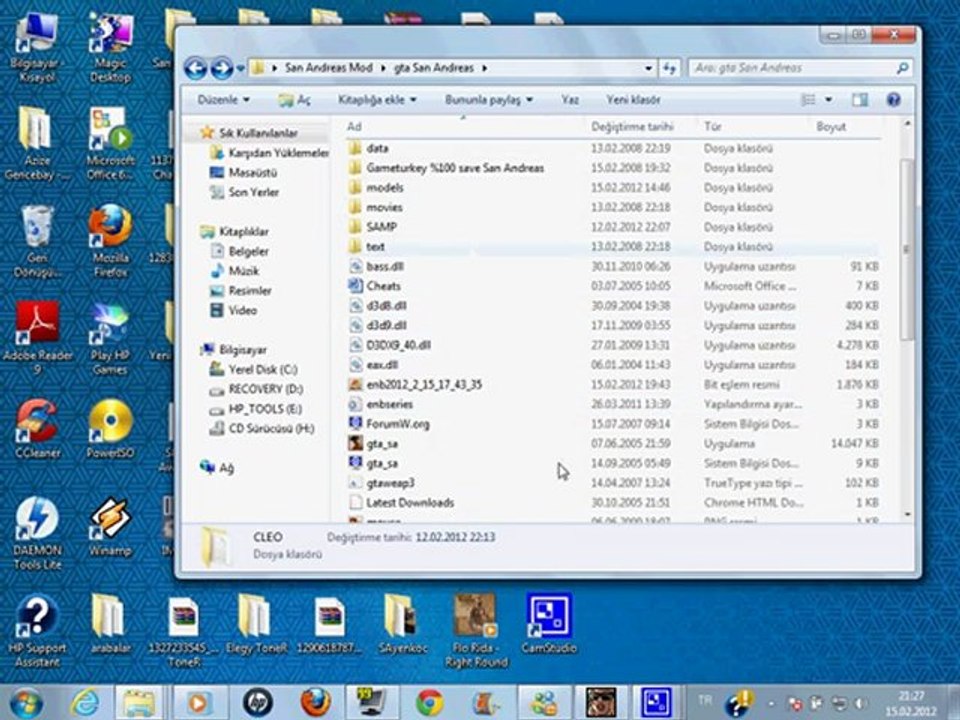Click 'gta San Andreas' breadcrumb segment
Image resolution: width=960 pixels, height=720 pixels.
[x=433, y=68]
